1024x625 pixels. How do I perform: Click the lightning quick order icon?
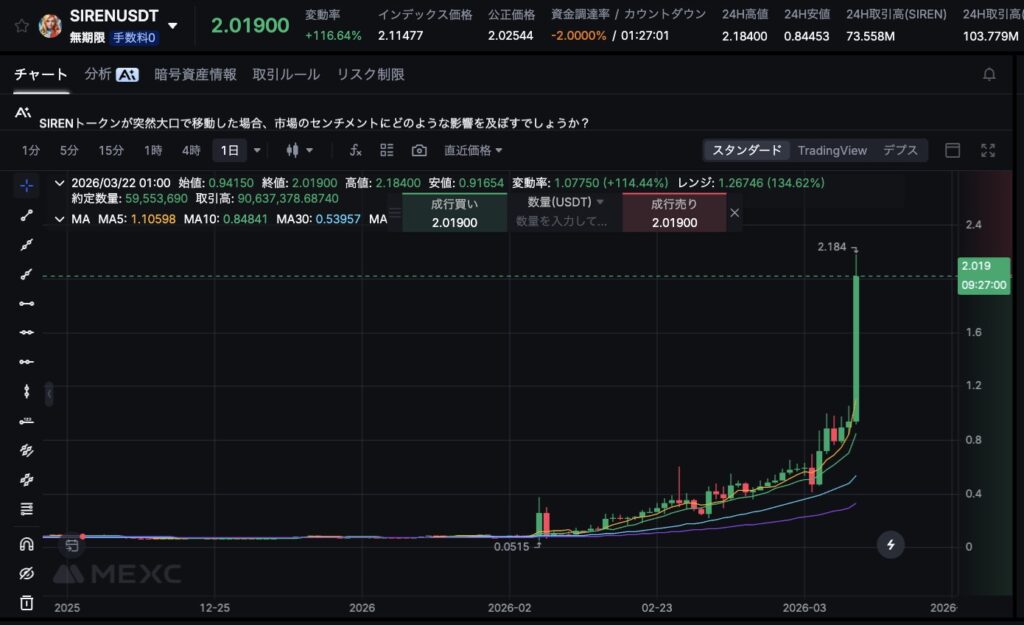pos(890,545)
